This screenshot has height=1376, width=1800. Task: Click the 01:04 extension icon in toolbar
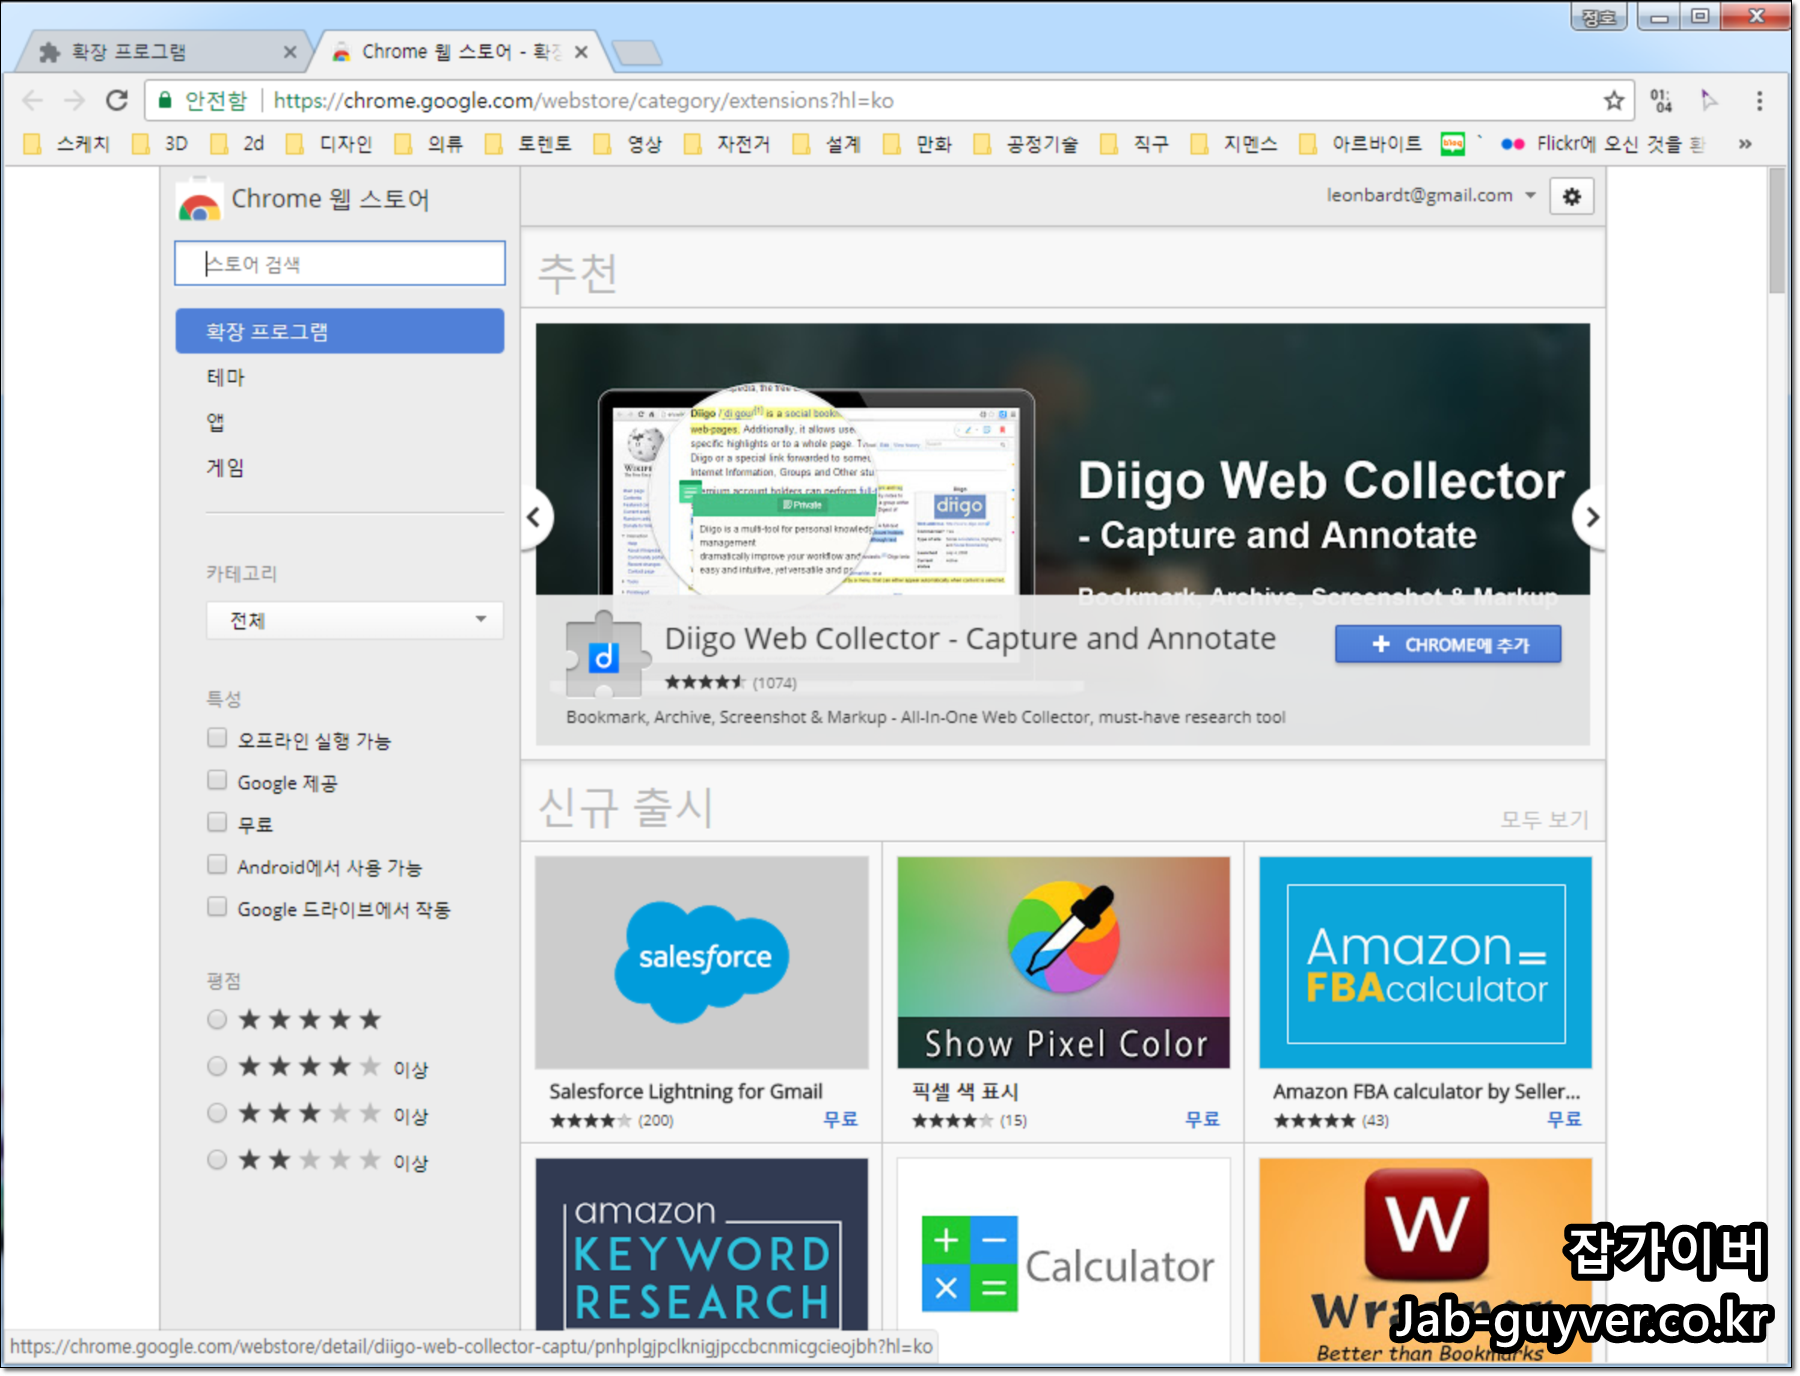coord(1661,100)
